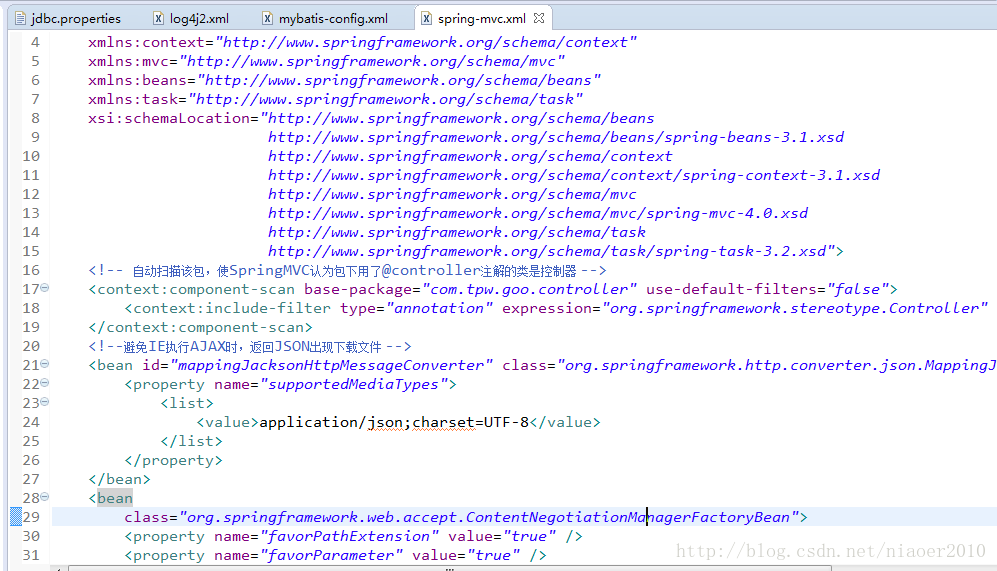
Task: Click the text xmlns:mvc on line 5
Action: click(128, 61)
